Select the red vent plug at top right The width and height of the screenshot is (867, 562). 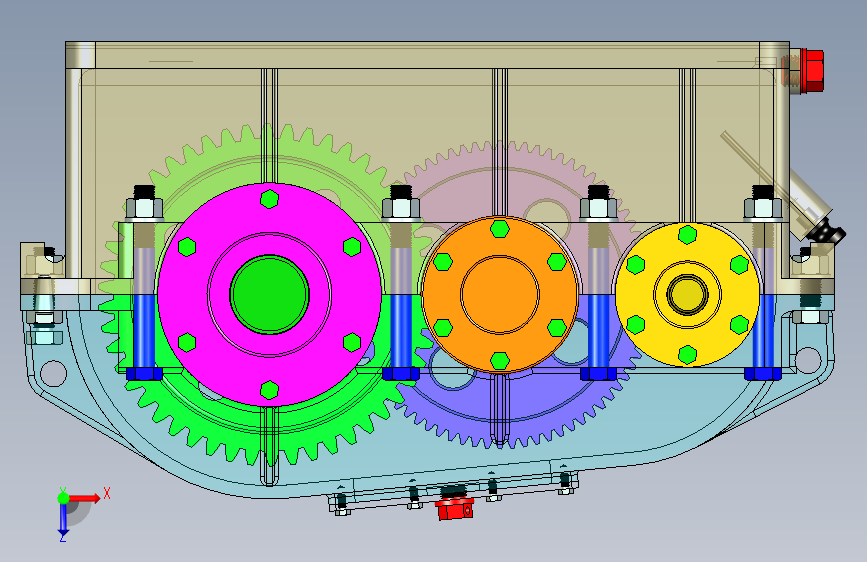(811, 70)
